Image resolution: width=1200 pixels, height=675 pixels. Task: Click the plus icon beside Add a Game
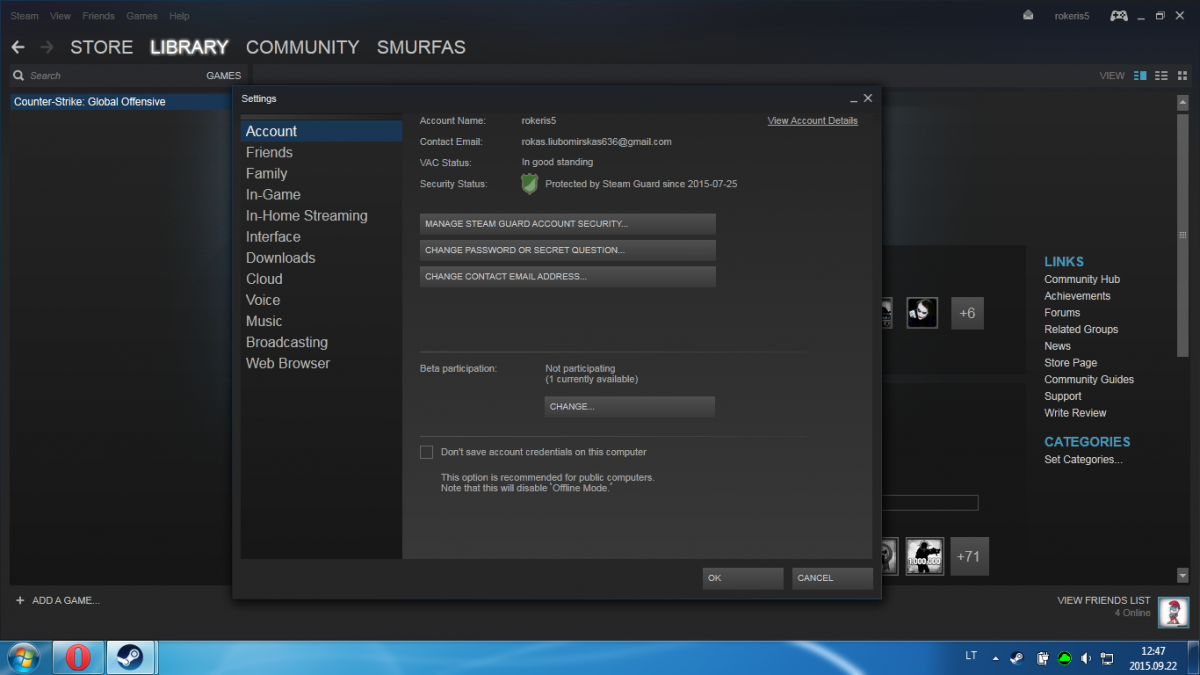tap(20, 600)
